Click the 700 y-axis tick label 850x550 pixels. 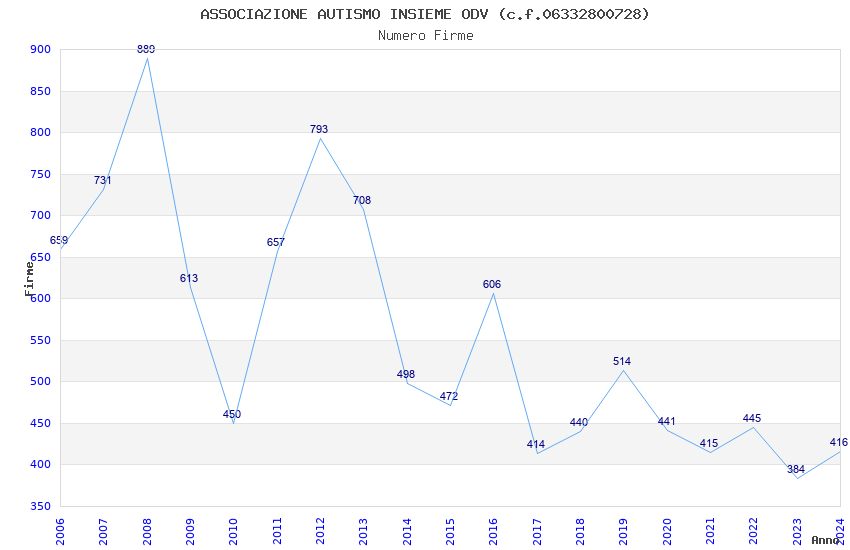[x=41, y=215]
